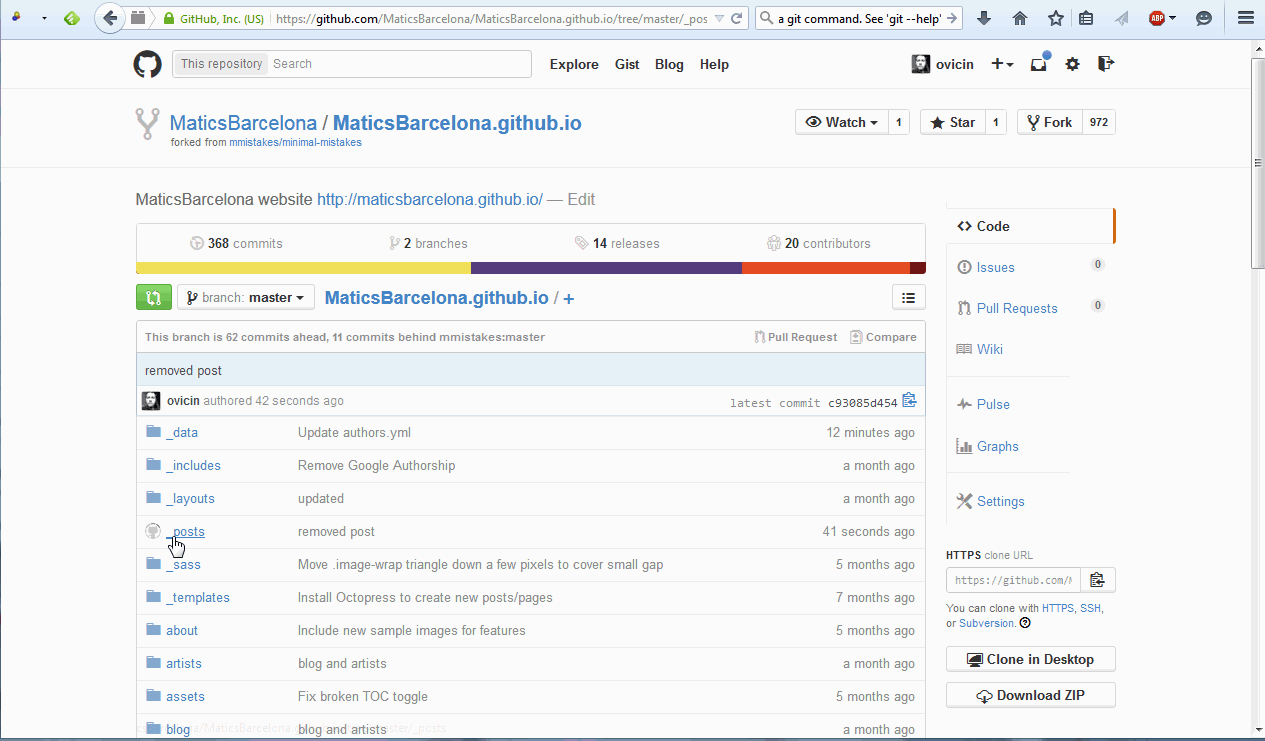Click the vertical page scrollbar thumb
The height and width of the screenshot is (741, 1265).
pyautogui.click(x=1257, y=163)
